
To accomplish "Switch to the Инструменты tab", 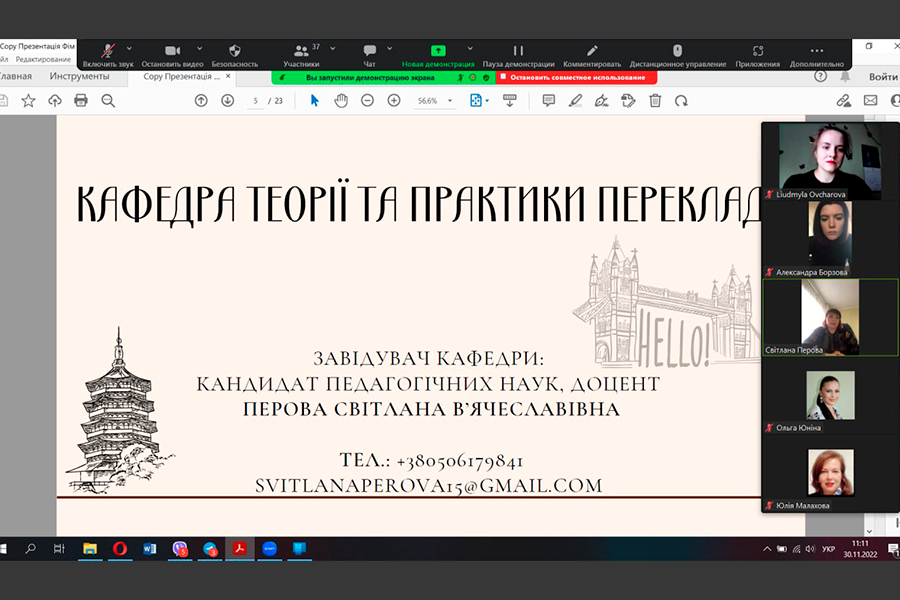I will coord(79,76).
